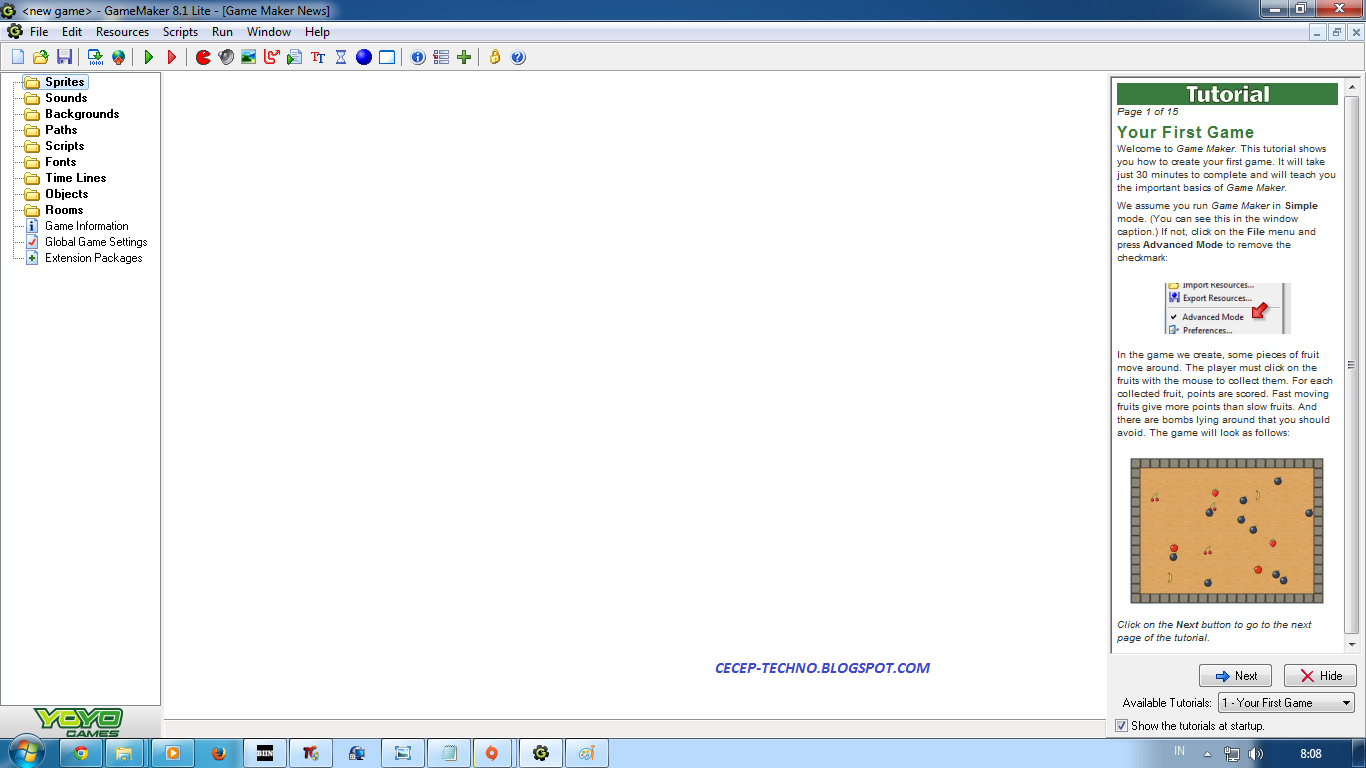Open Firefox from the taskbar
The image size is (1366, 768).
pos(219,753)
